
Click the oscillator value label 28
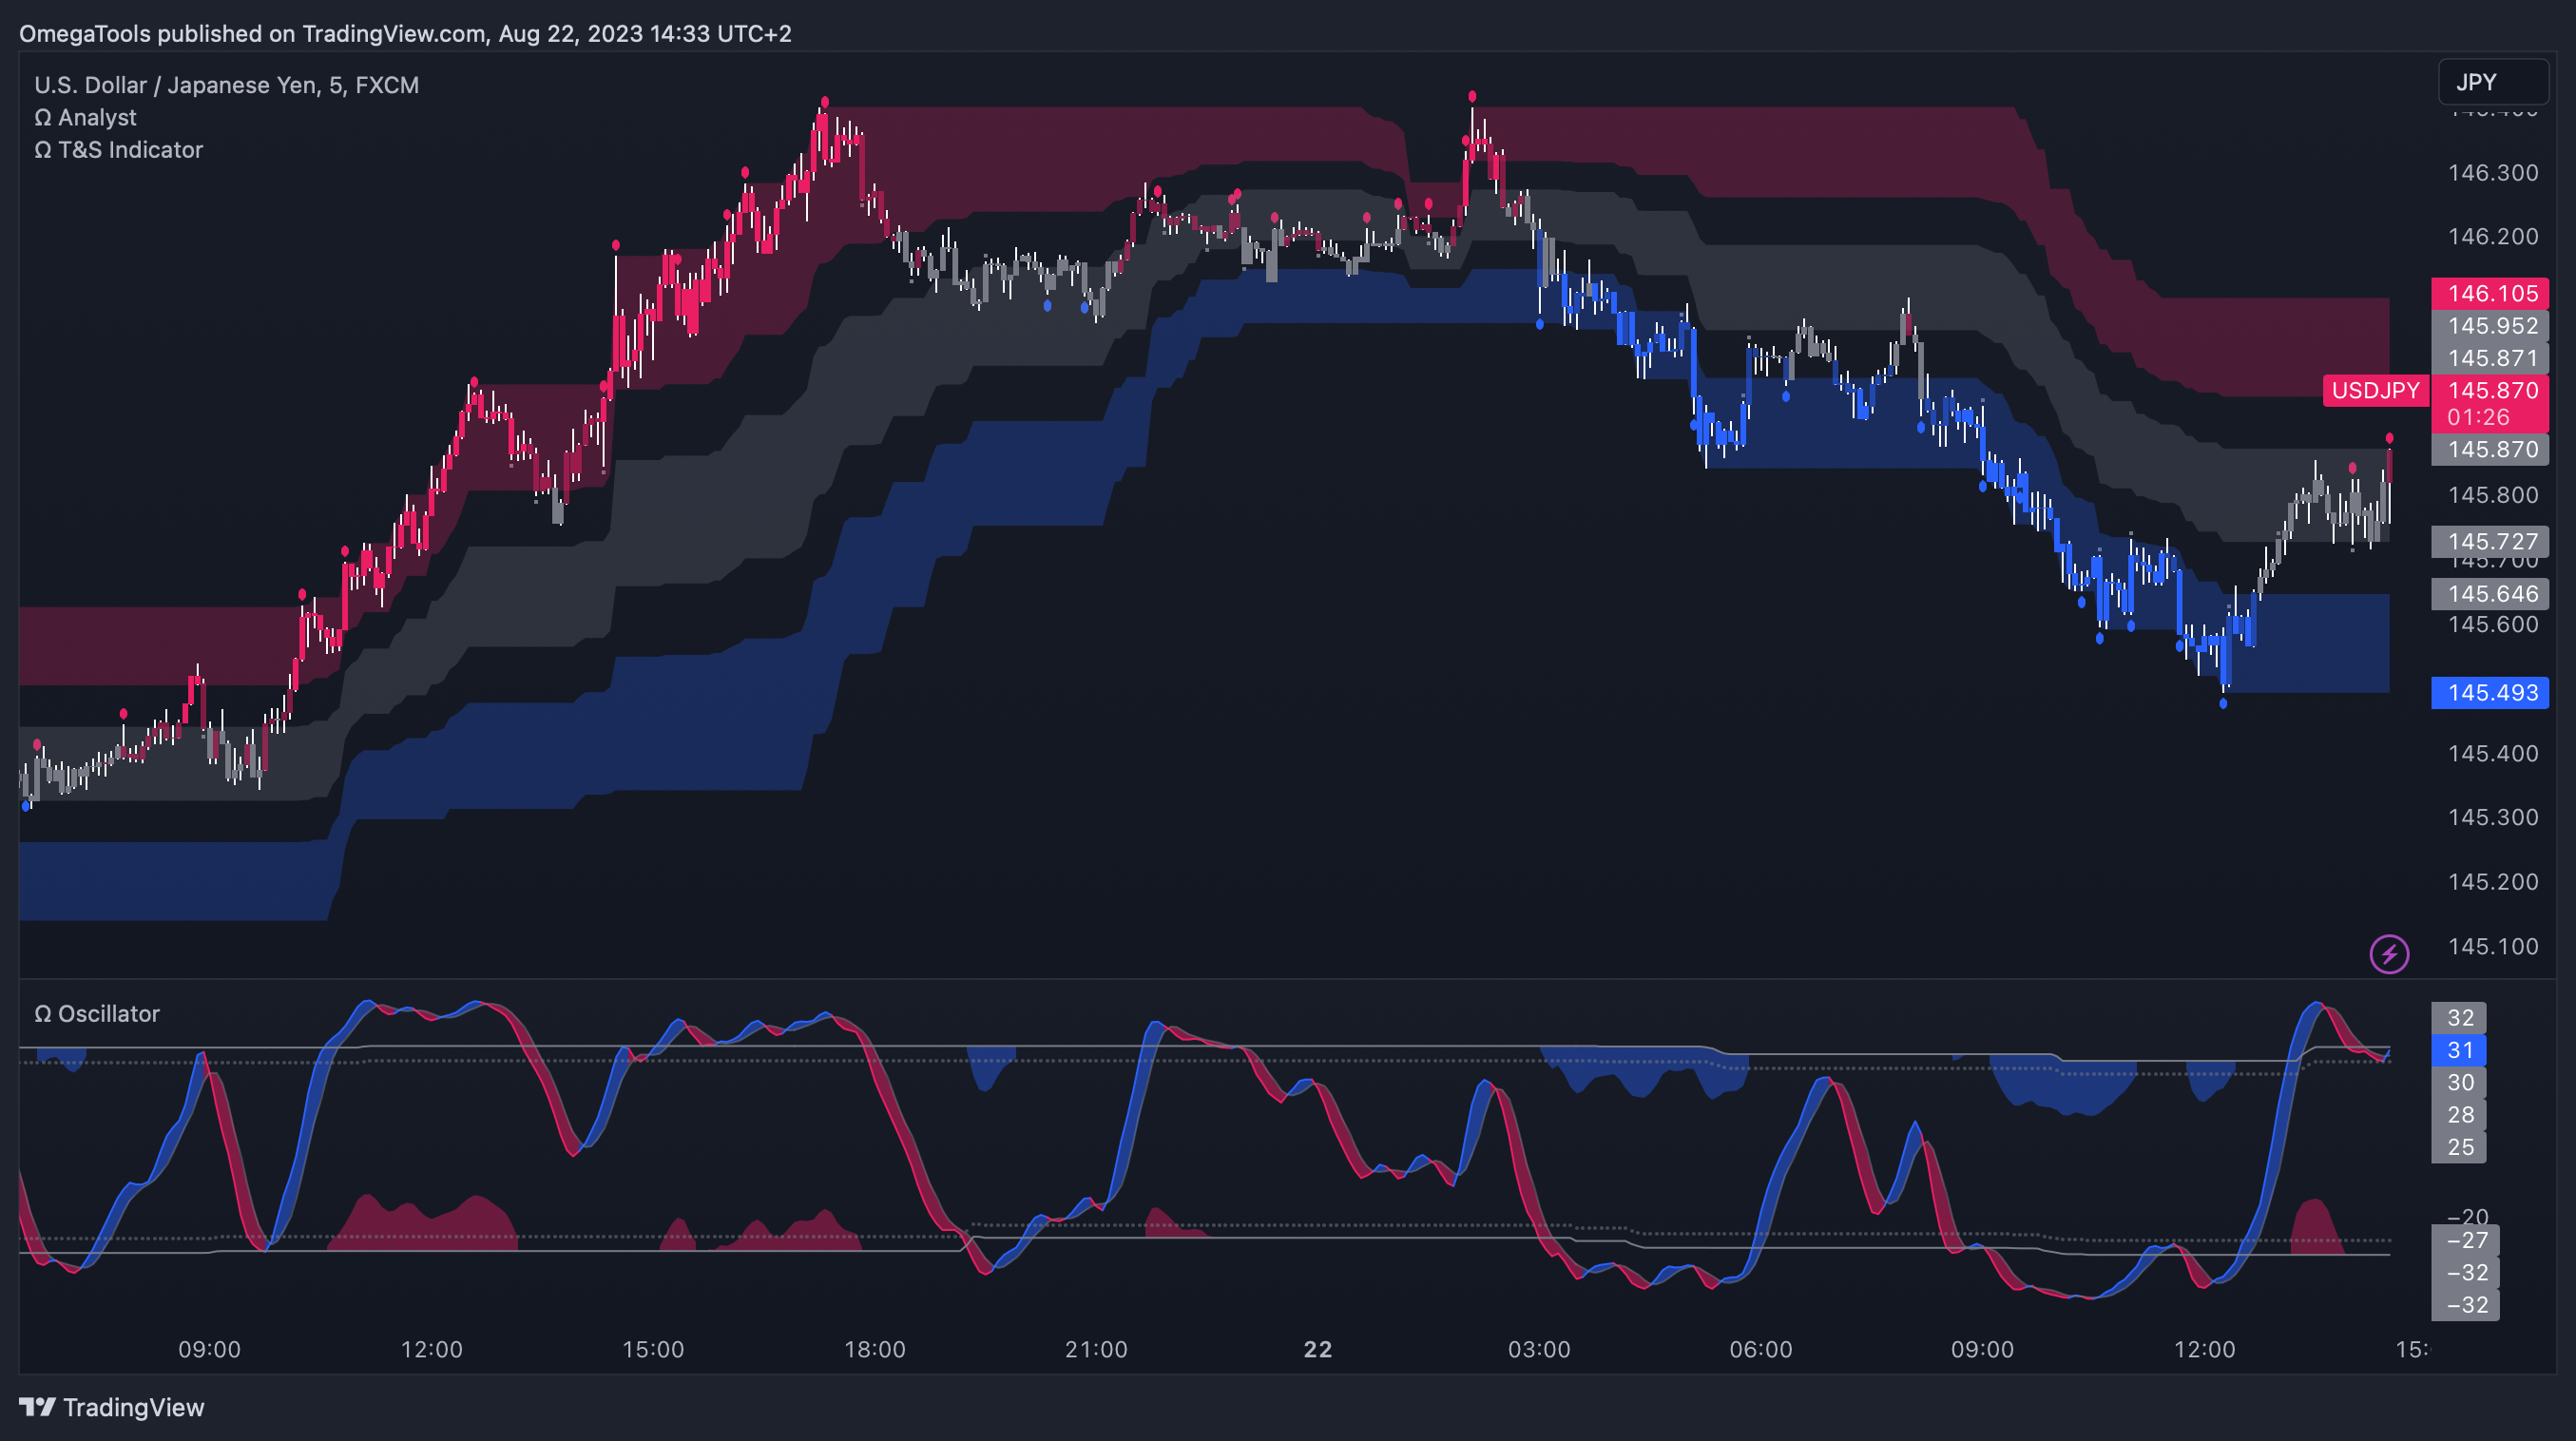[x=2459, y=1114]
